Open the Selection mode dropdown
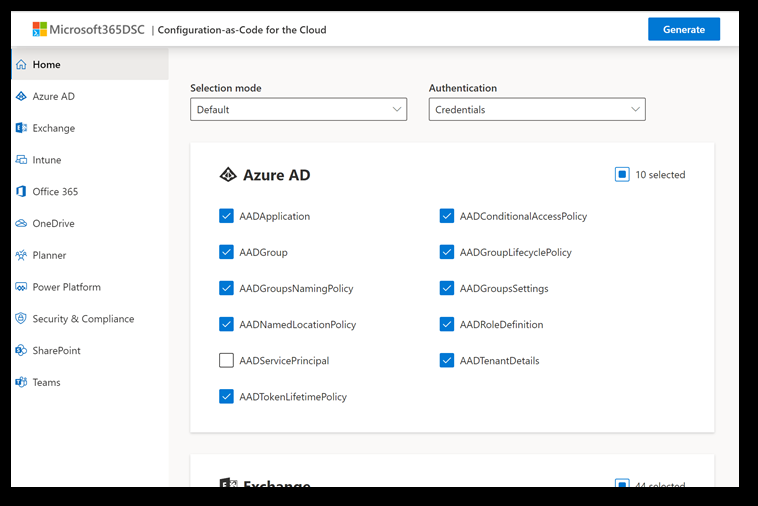The width and height of the screenshot is (758, 506). (x=298, y=109)
